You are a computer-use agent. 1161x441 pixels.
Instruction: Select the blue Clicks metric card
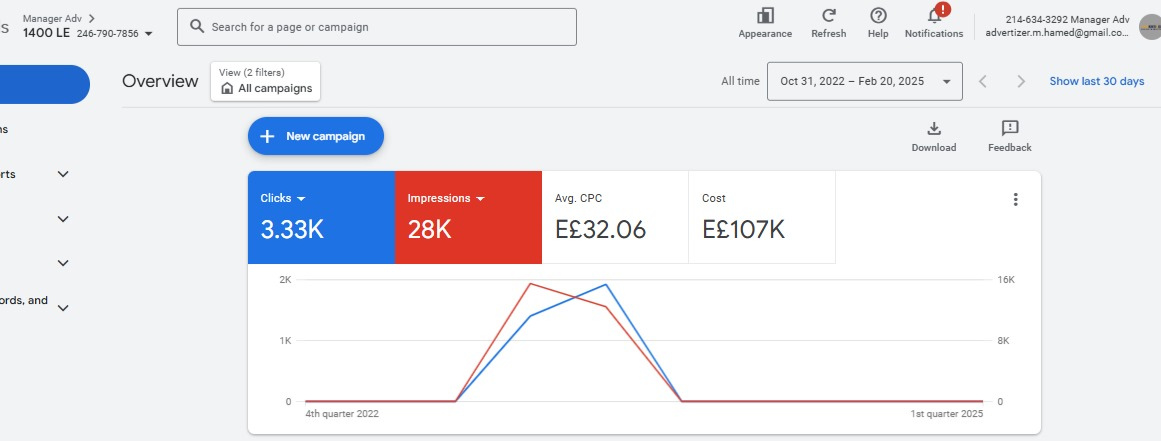coord(321,217)
